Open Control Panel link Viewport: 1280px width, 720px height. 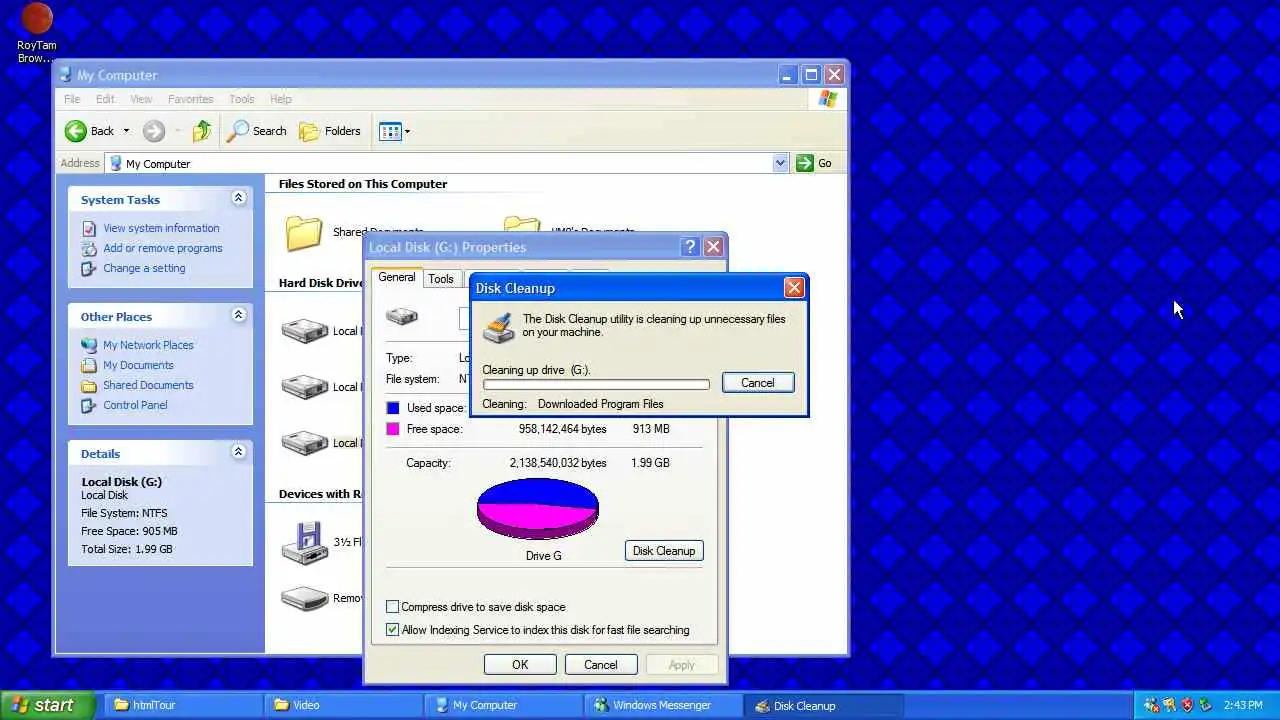pyautogui.click(x=135, y=405)
